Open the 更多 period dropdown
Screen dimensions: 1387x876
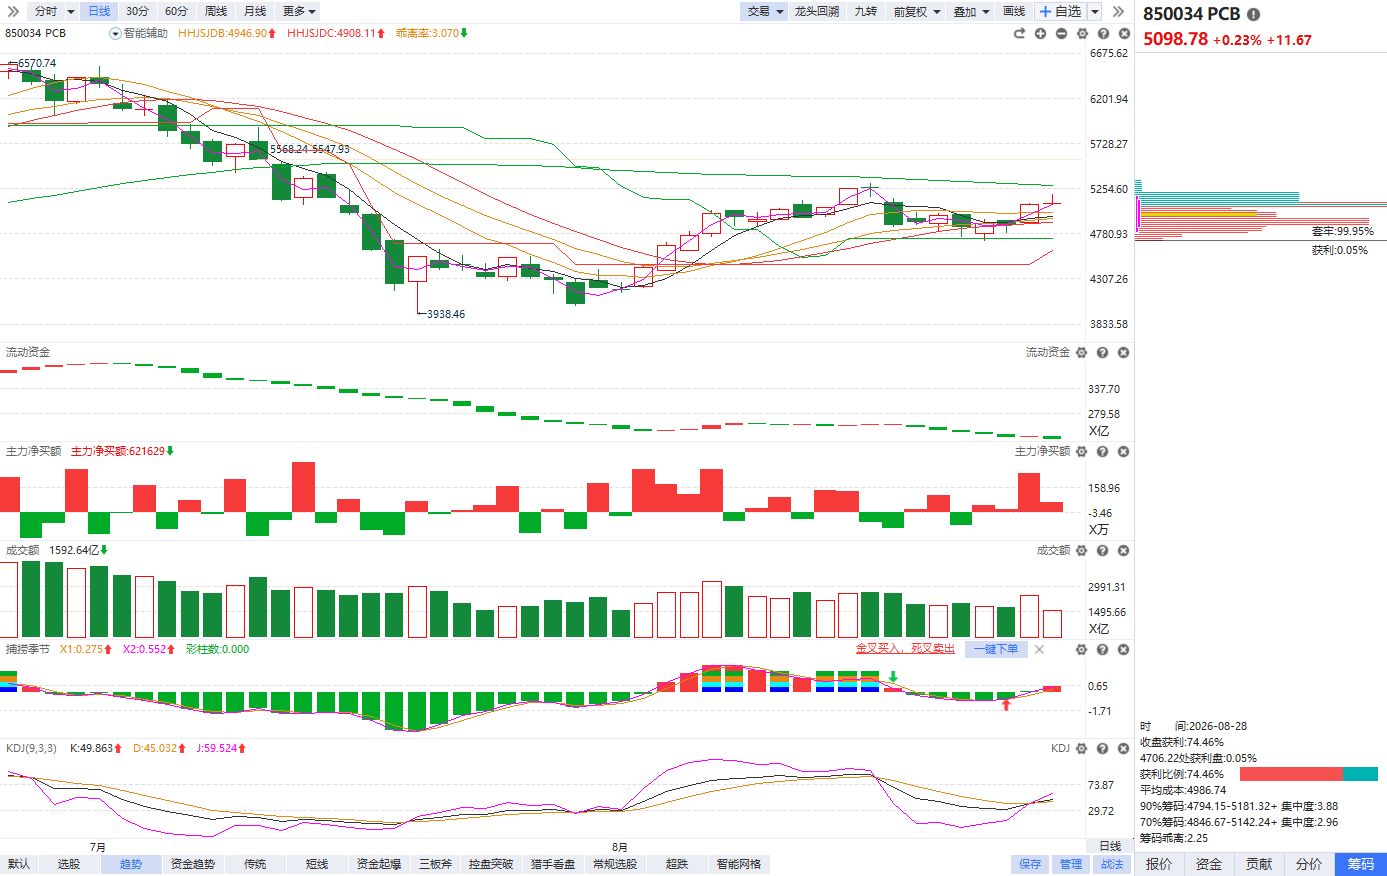click(x=299, y=11)
